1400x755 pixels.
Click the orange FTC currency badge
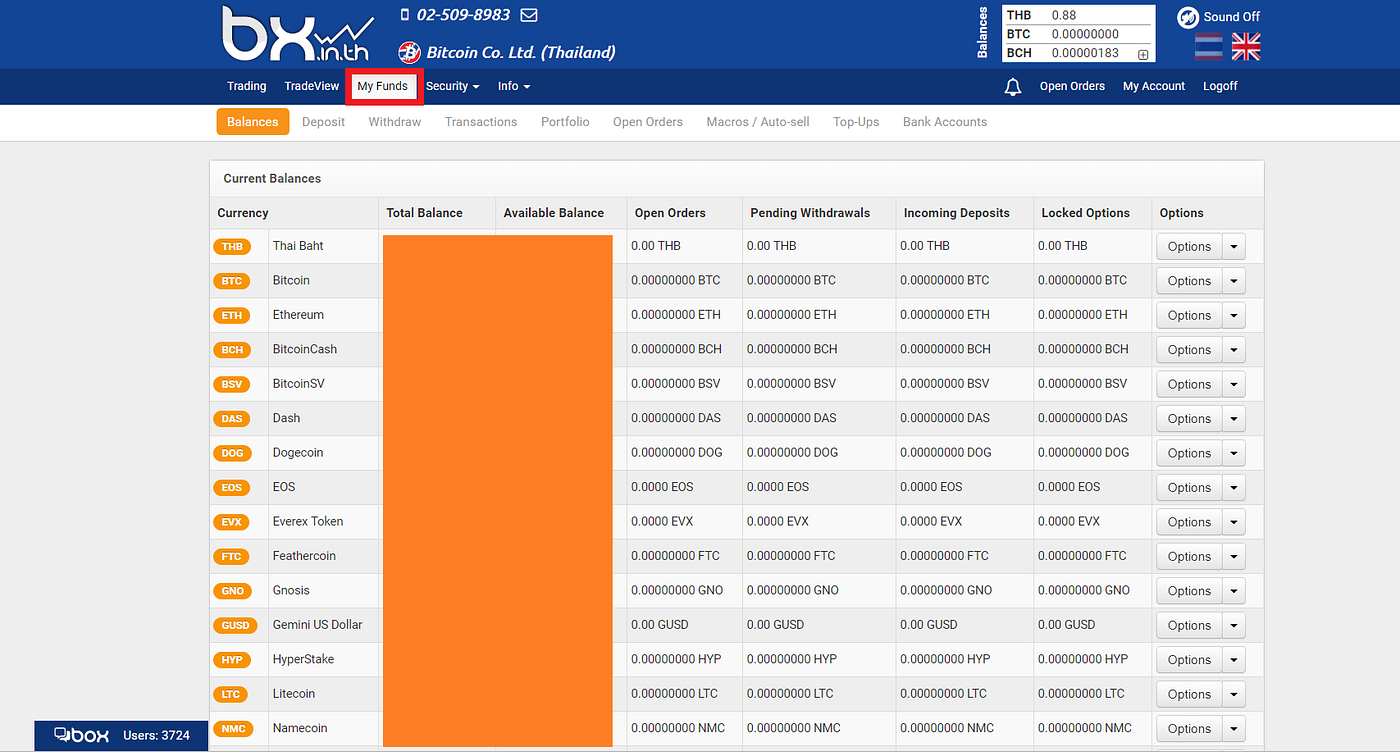(x=232, y=556)
